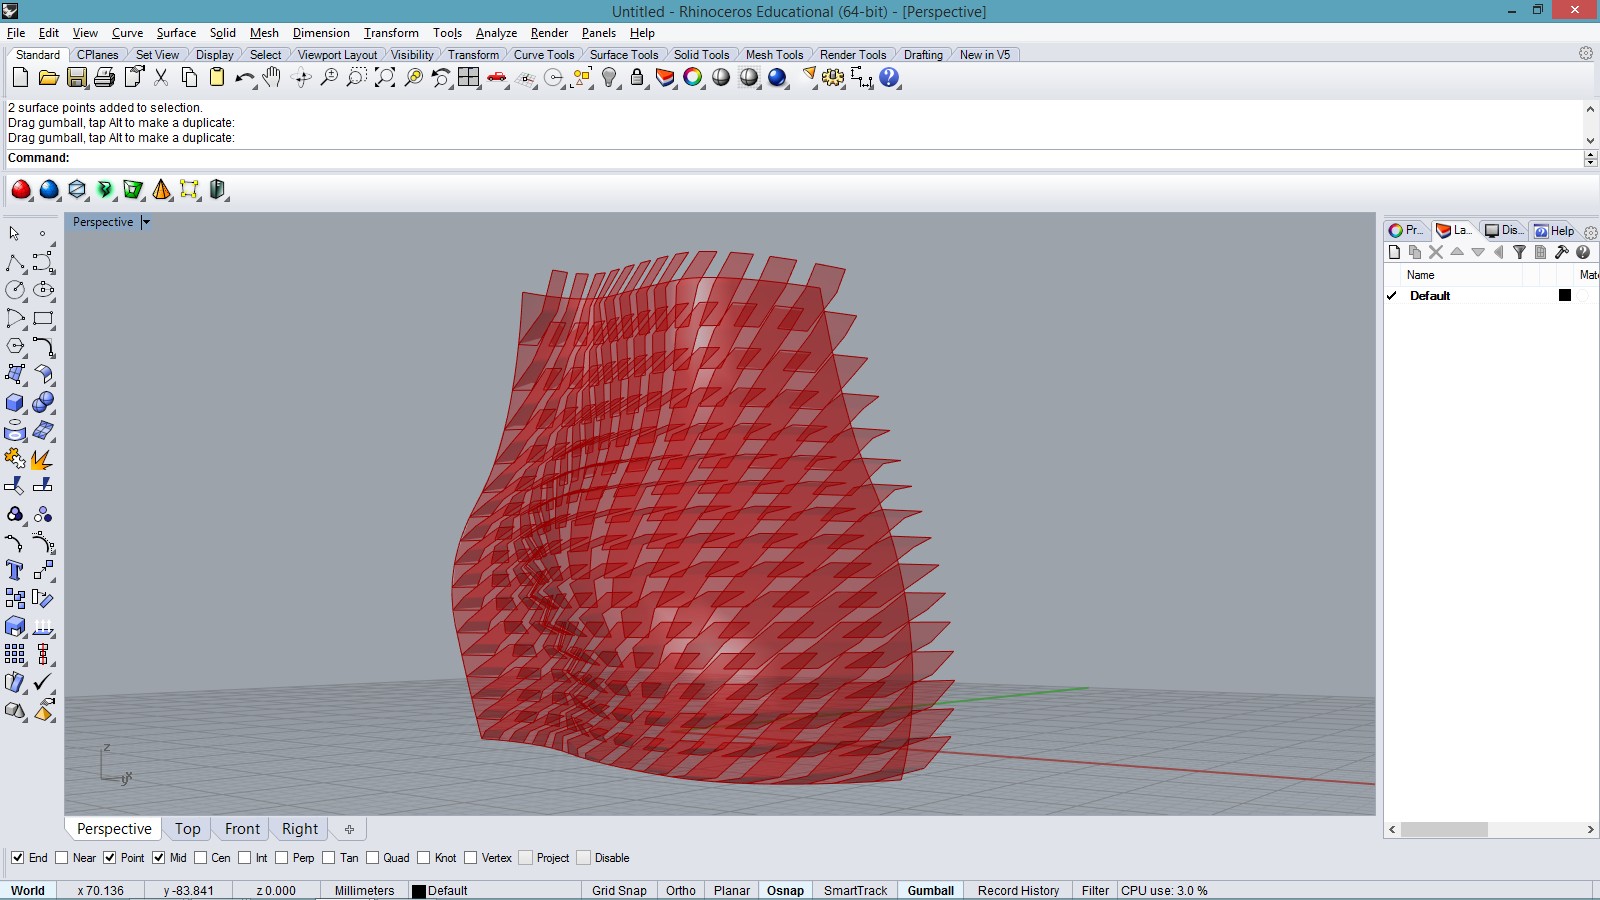Toggle Ortho mode in status bar
This screenshot has height=900, width=1600.
[680, 890]
